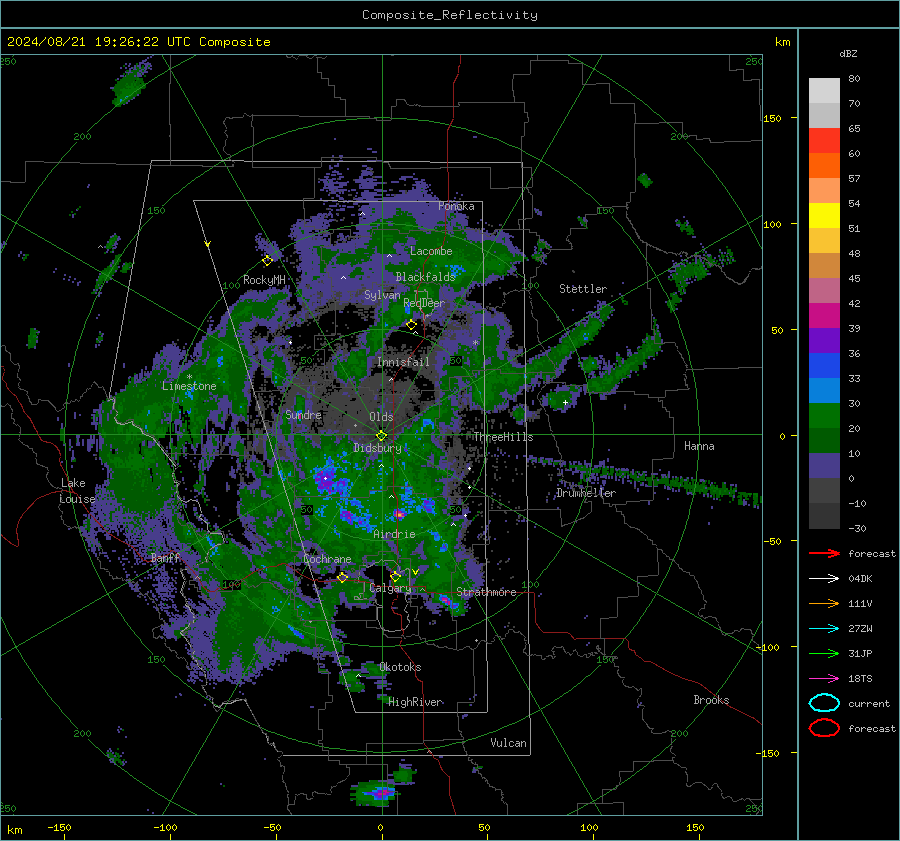Select the red 60–65 dBZ color band
Viewport: 900px width, 841px height.
tap(824, 141)
